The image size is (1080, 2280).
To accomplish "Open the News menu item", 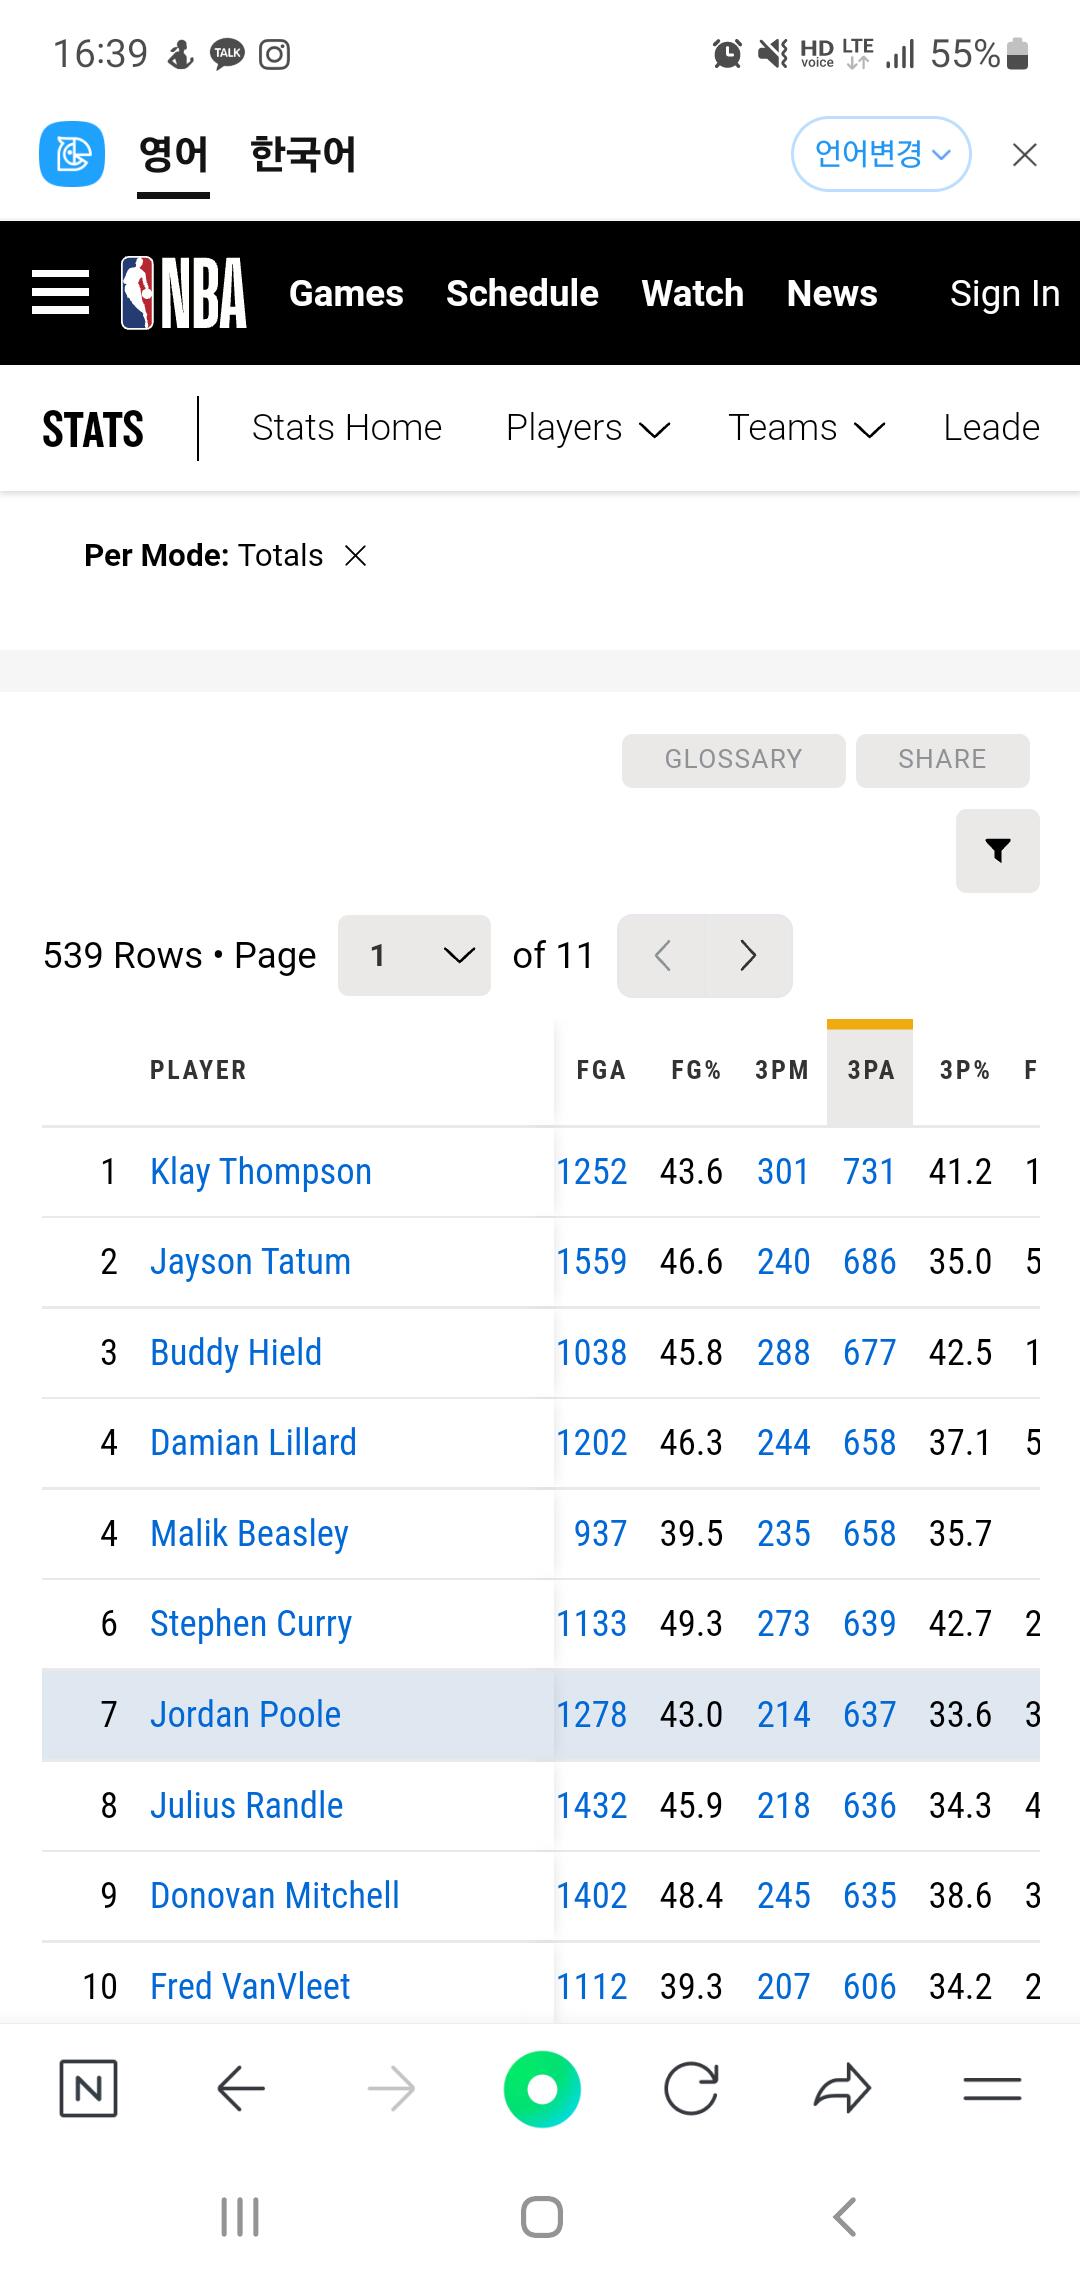I will pyautogui.click(x=832, y=294).
